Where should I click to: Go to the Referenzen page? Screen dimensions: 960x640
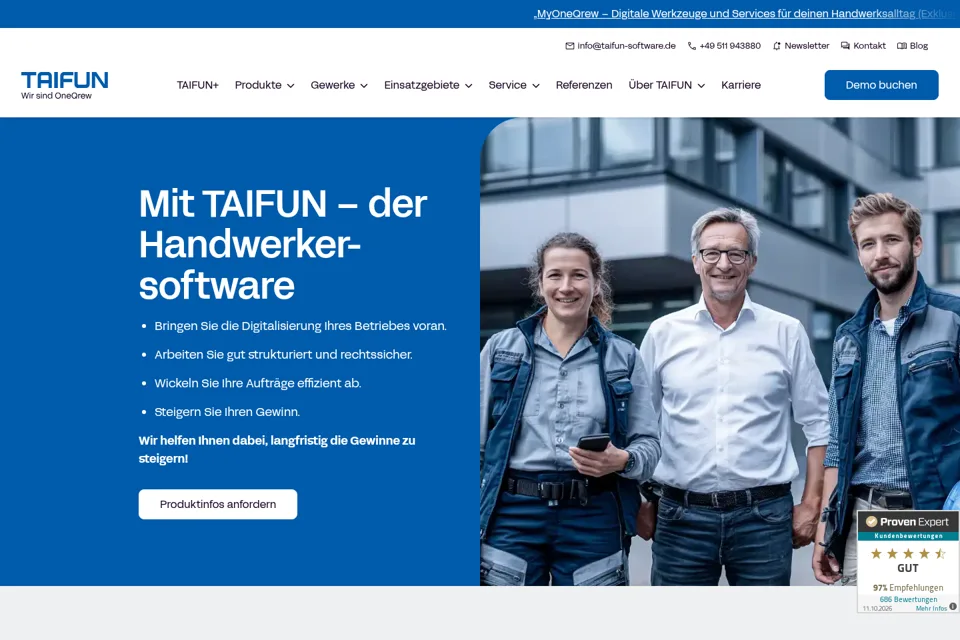tap(584, 85)
